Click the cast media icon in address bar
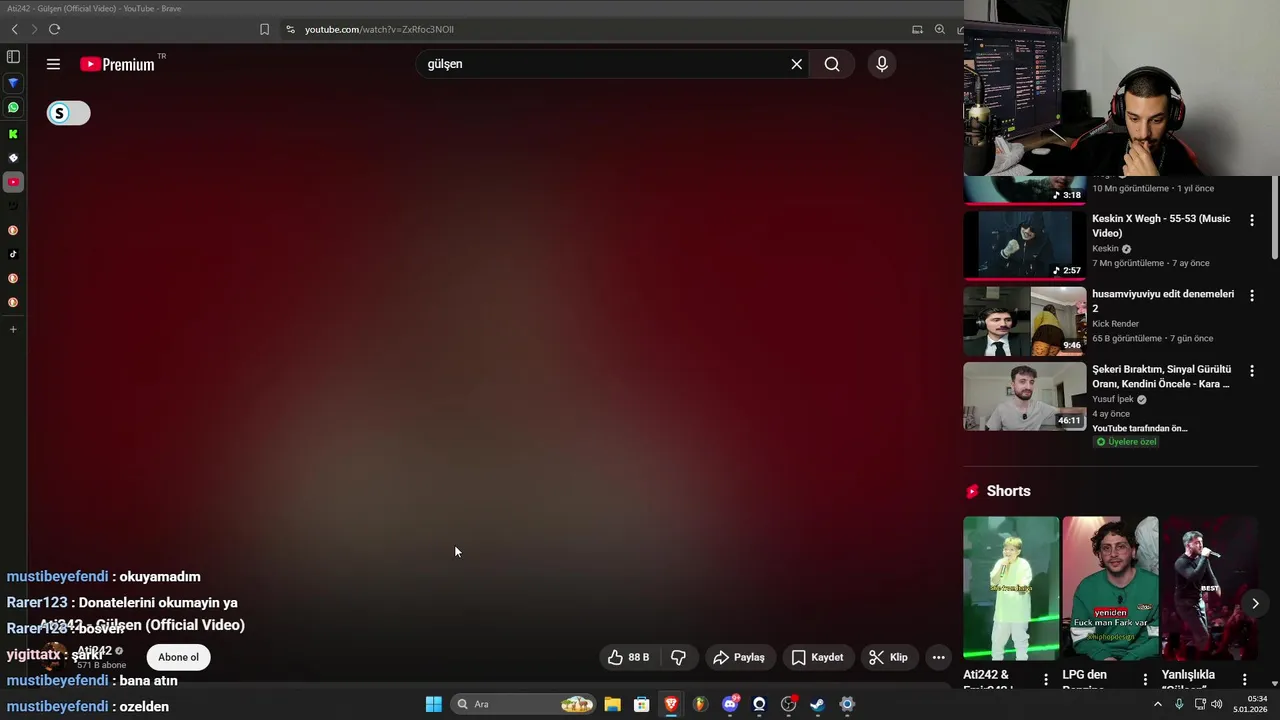Image resolution: width=1280 pixels, height=720 pixels. (x=917, y=29)
